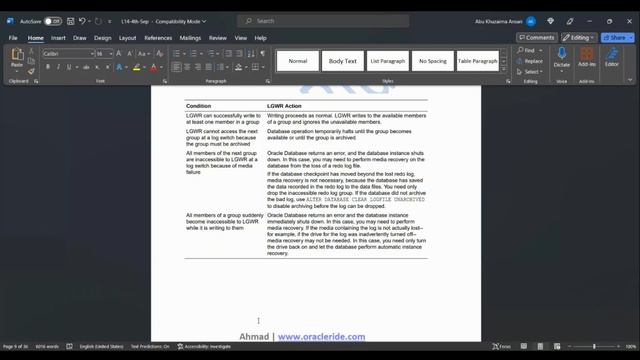Open the Layout tab
Screen dimensions: 640x360
point(127,38)
